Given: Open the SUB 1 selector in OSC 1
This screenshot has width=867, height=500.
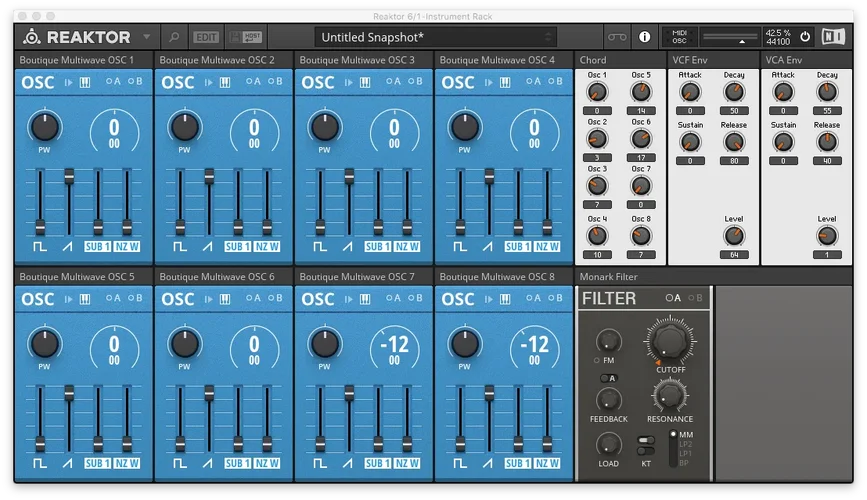Looking at the screenshot, I should coord(97,246).
